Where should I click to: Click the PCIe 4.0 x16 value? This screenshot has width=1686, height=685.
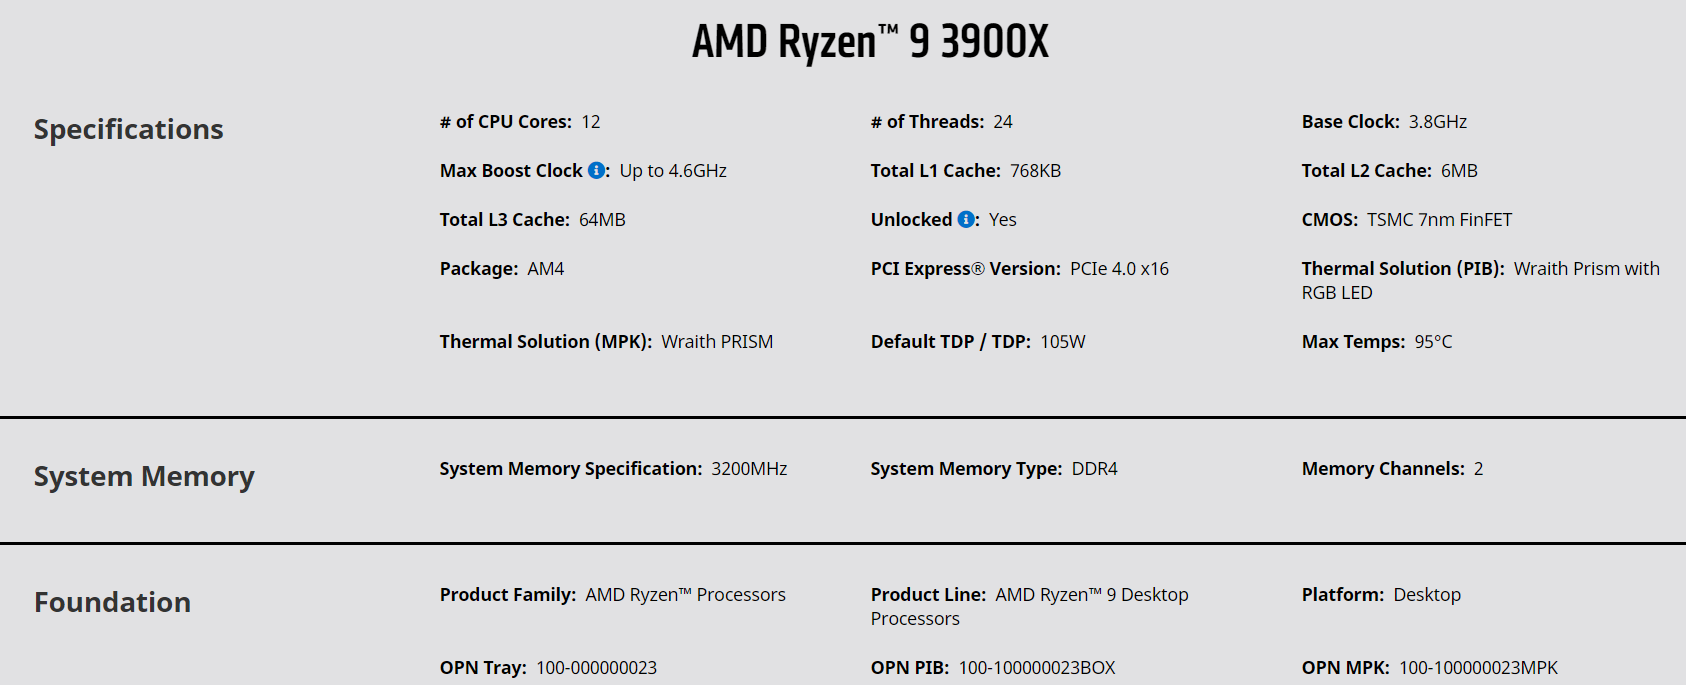click(x=1119, y=269)
